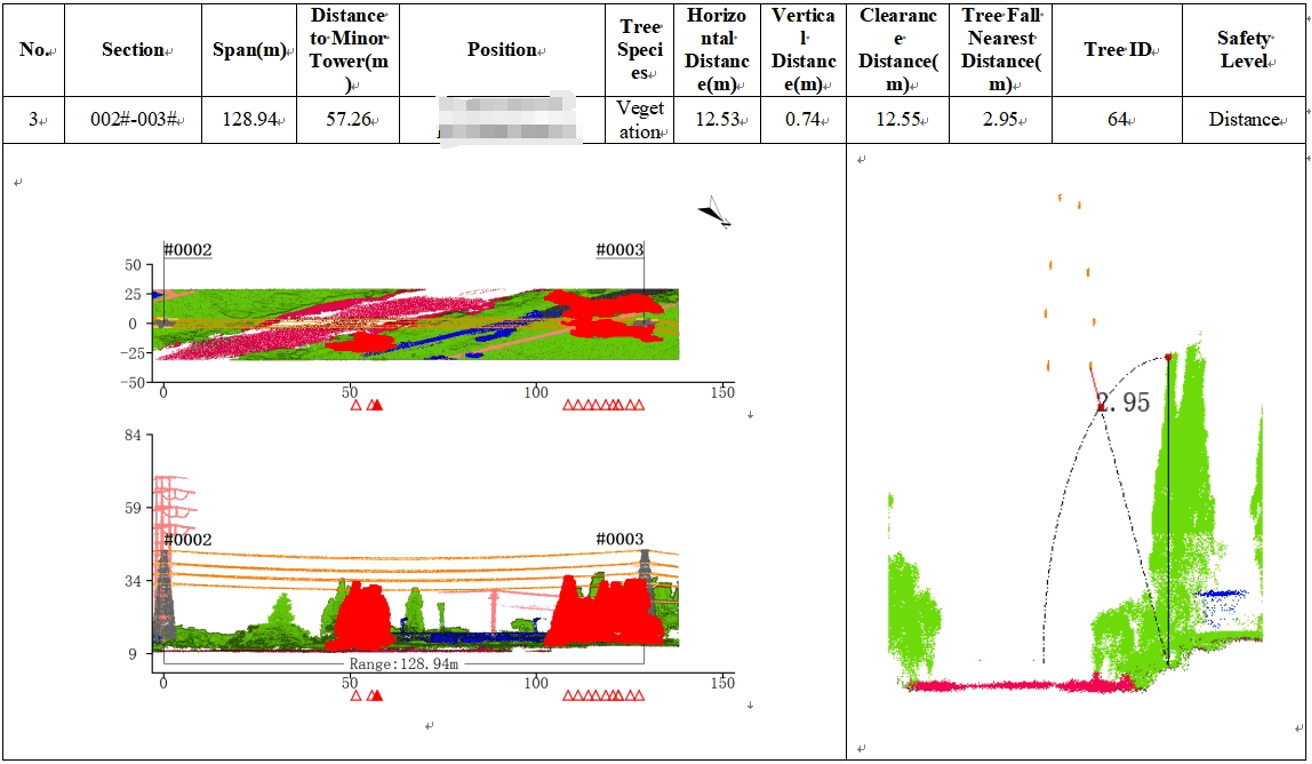The height and width of the screenshot is (764, 1312).
Task: Select the Range:128.94m dimension label
Action: click(x=403, y=663)
